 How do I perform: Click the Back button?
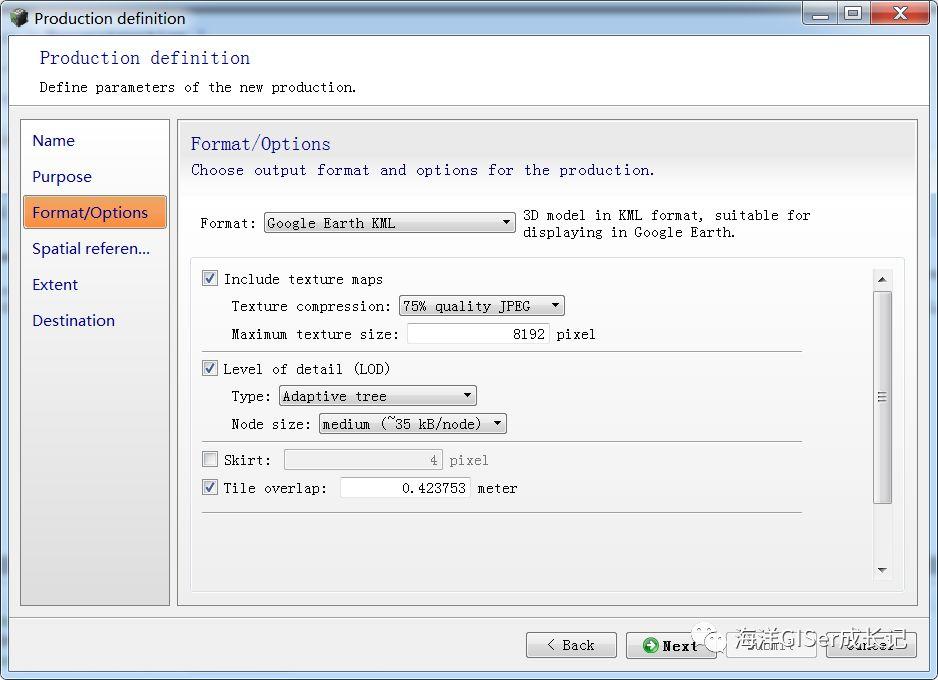571,645
